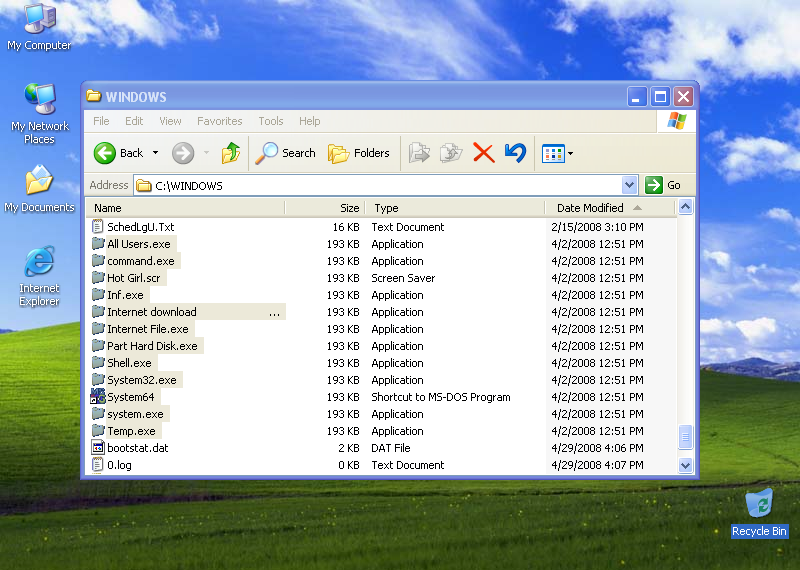
Task: Click the red Delete X icon
Action: 484,153
